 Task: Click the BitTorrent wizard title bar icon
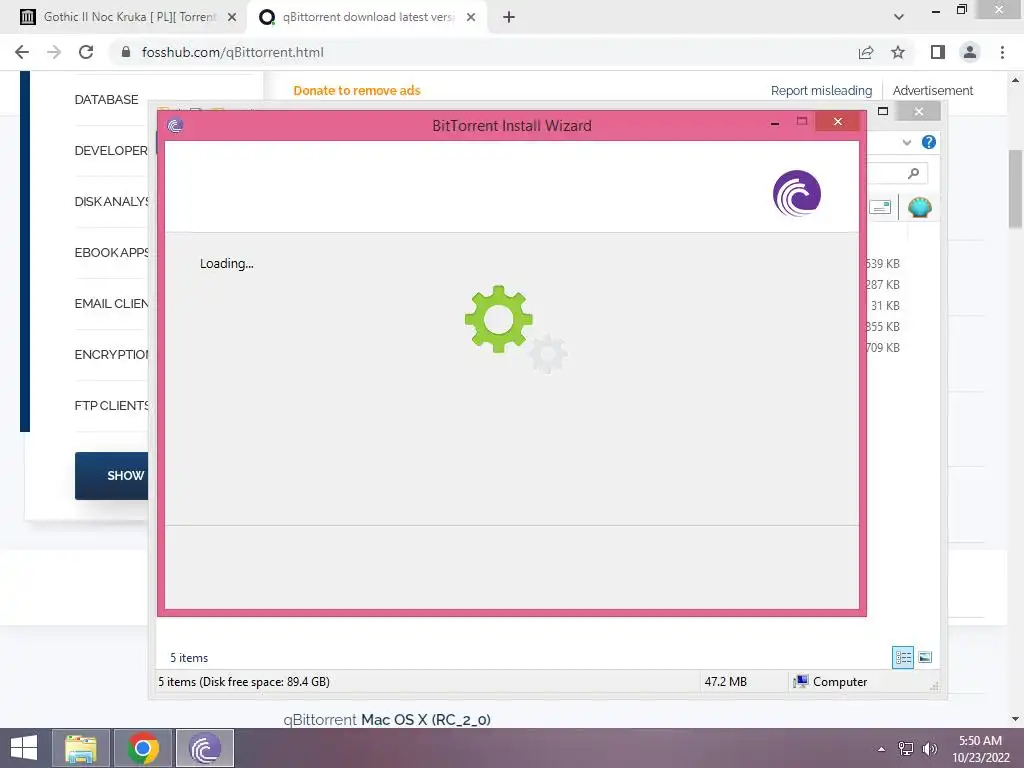coord(175,125)
